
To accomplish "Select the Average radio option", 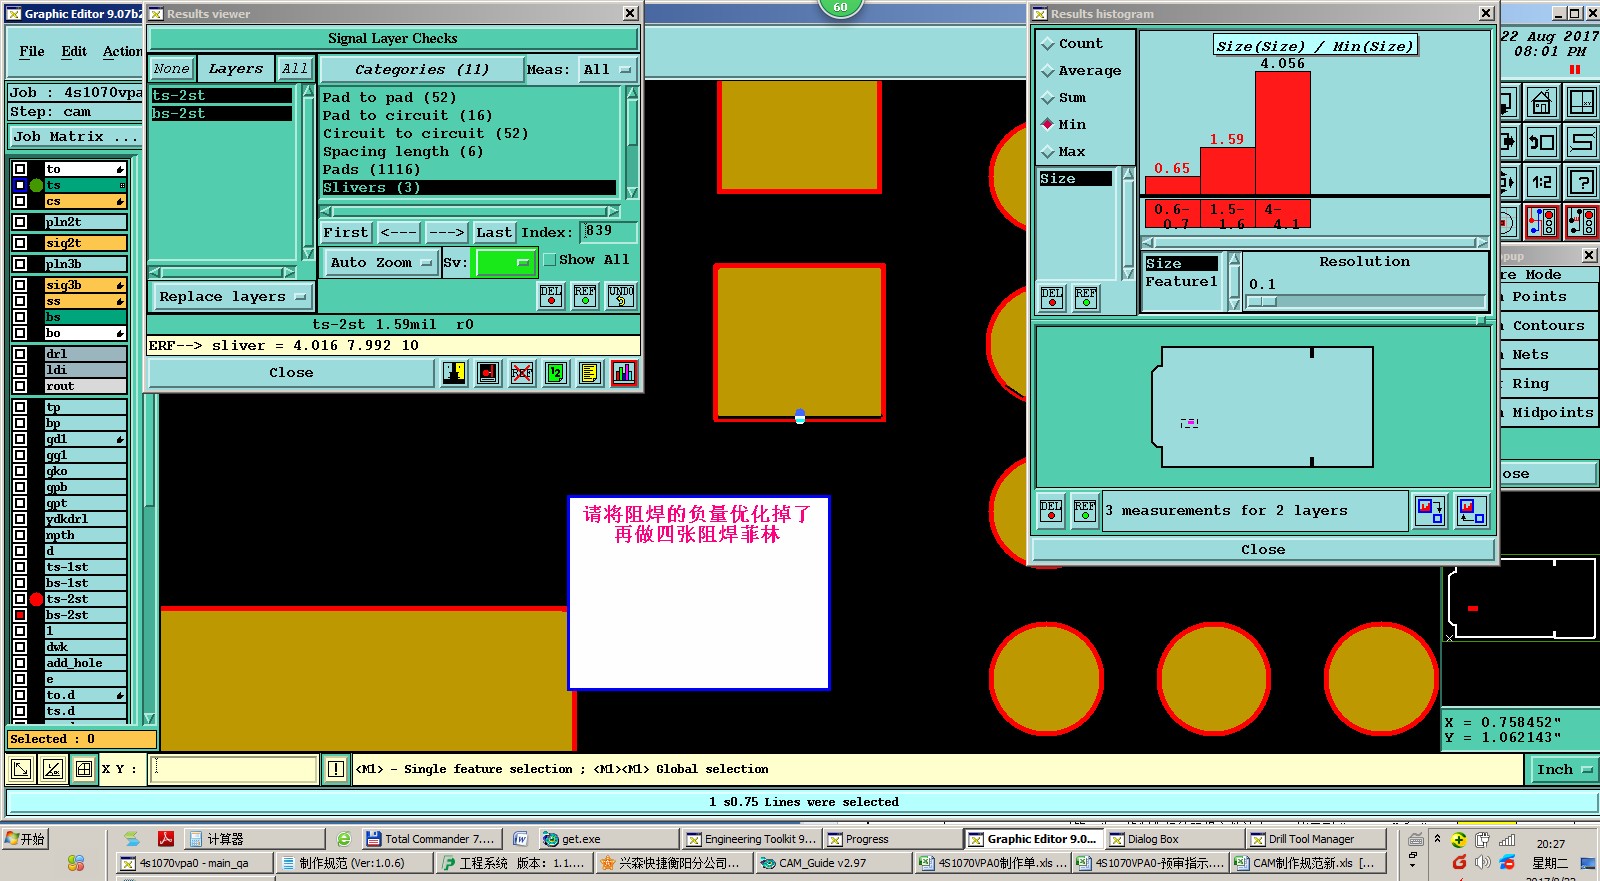I will (x=1048, y=71).
